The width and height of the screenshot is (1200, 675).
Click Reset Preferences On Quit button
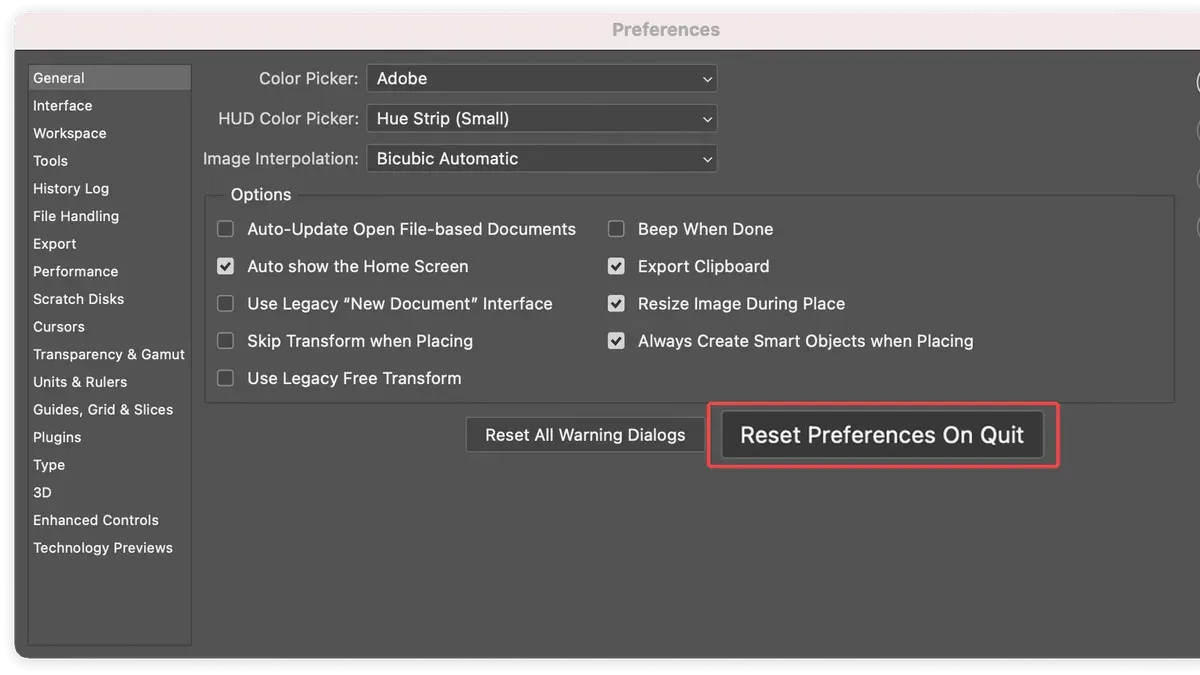click(x=882, y=435)
